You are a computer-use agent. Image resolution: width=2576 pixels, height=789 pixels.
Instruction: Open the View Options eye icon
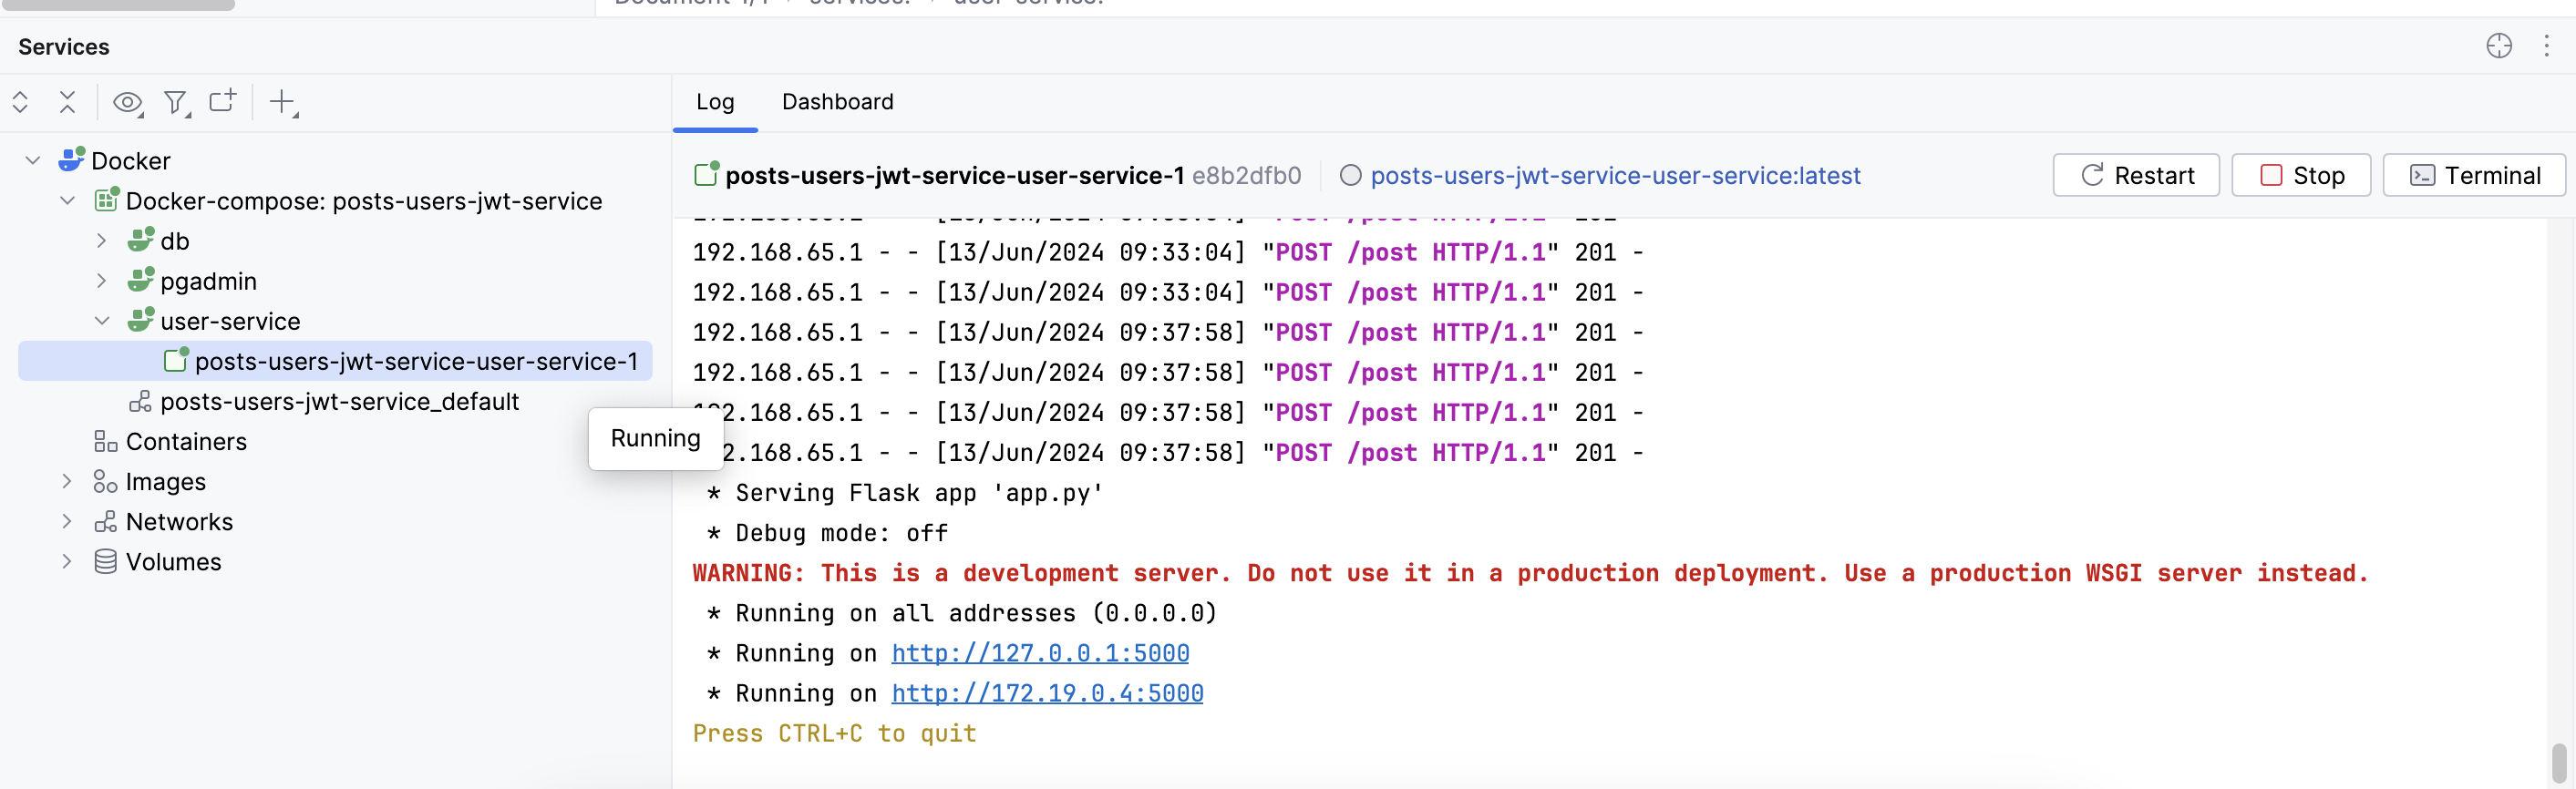pyautogui.click(x=128, y=102)
